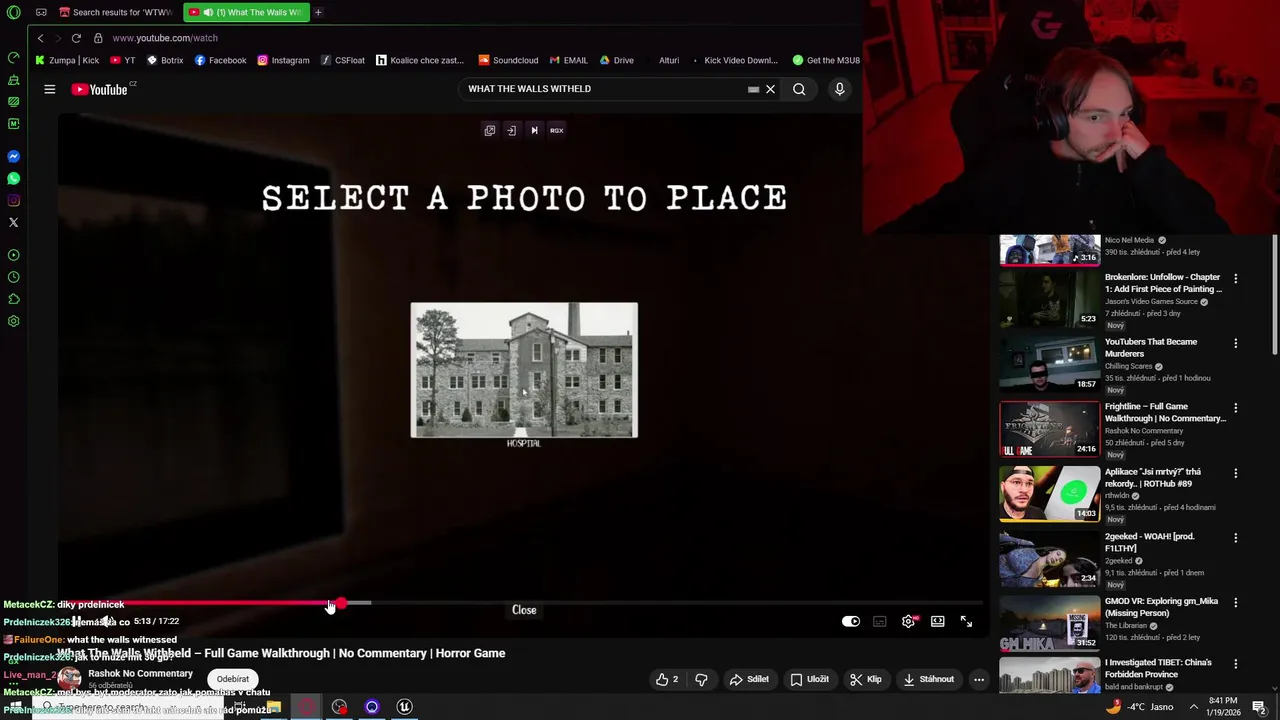Open the Drive bookmark
This screenshot has height=720, width=1280.
click(616, 60)
